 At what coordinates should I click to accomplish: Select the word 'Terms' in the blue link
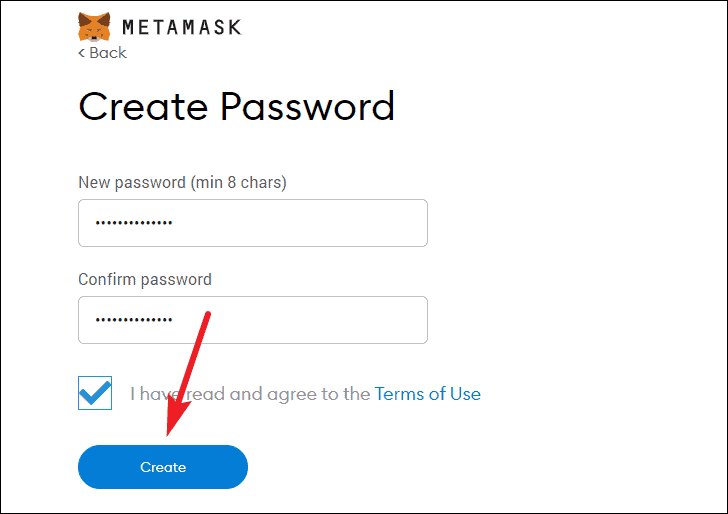coord(400,394)
